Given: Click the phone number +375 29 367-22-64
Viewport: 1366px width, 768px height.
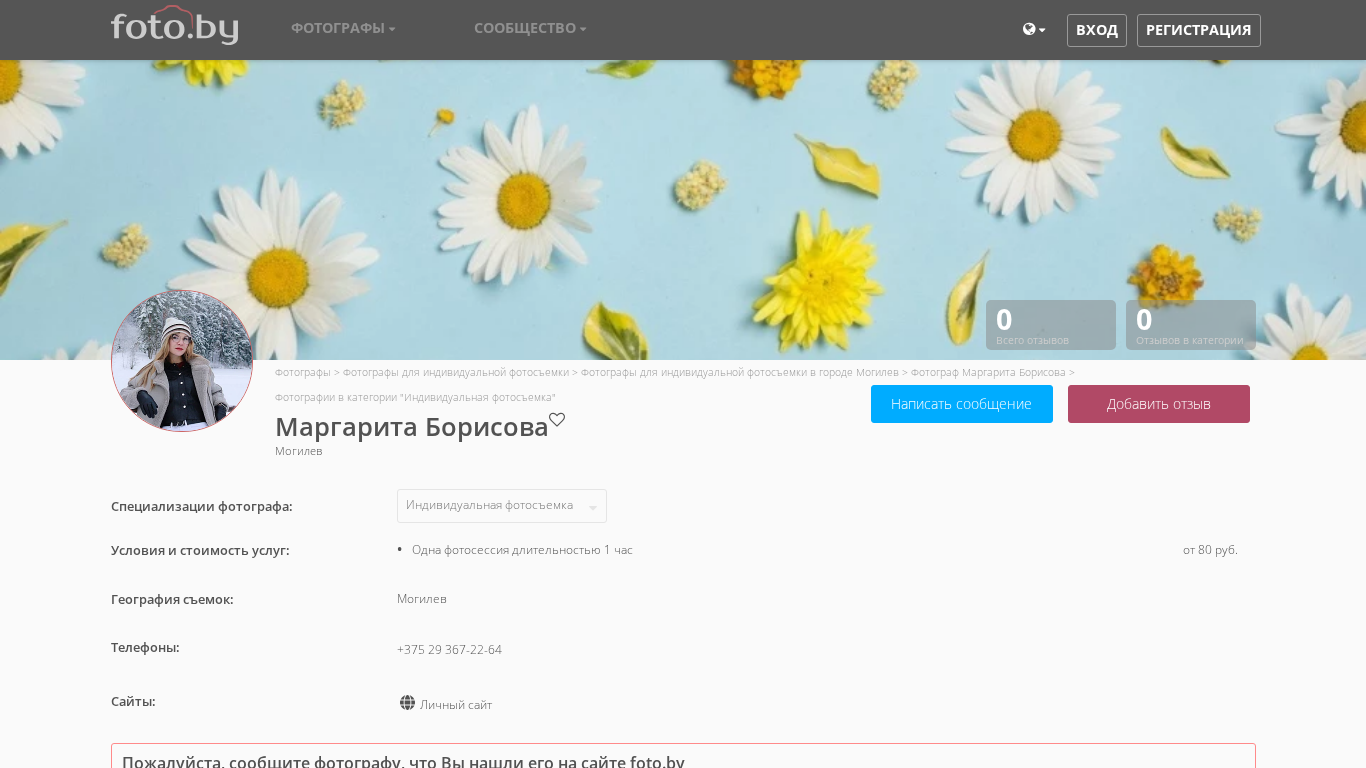Looking at the screenshot, I should pos(449,650).
